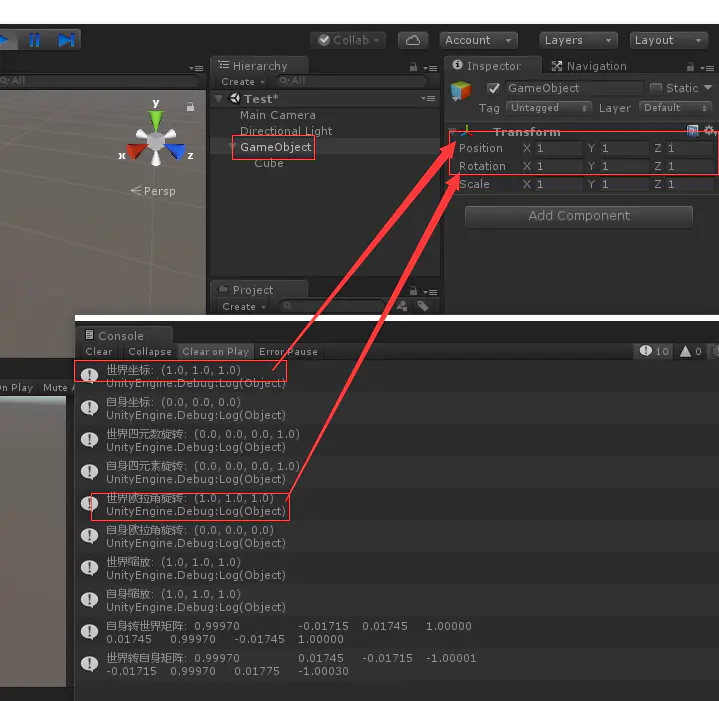Image resolution: width=719 pixels, height=701 pixels.
Task: Click the Transform help book icon
Action: click(692, 131)
